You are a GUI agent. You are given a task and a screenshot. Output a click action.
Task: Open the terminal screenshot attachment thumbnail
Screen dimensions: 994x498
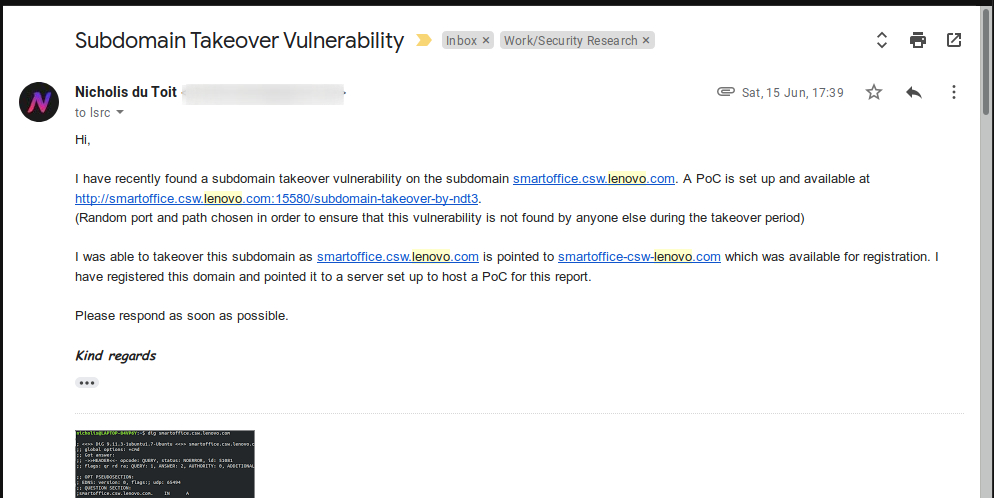(165, 464)
